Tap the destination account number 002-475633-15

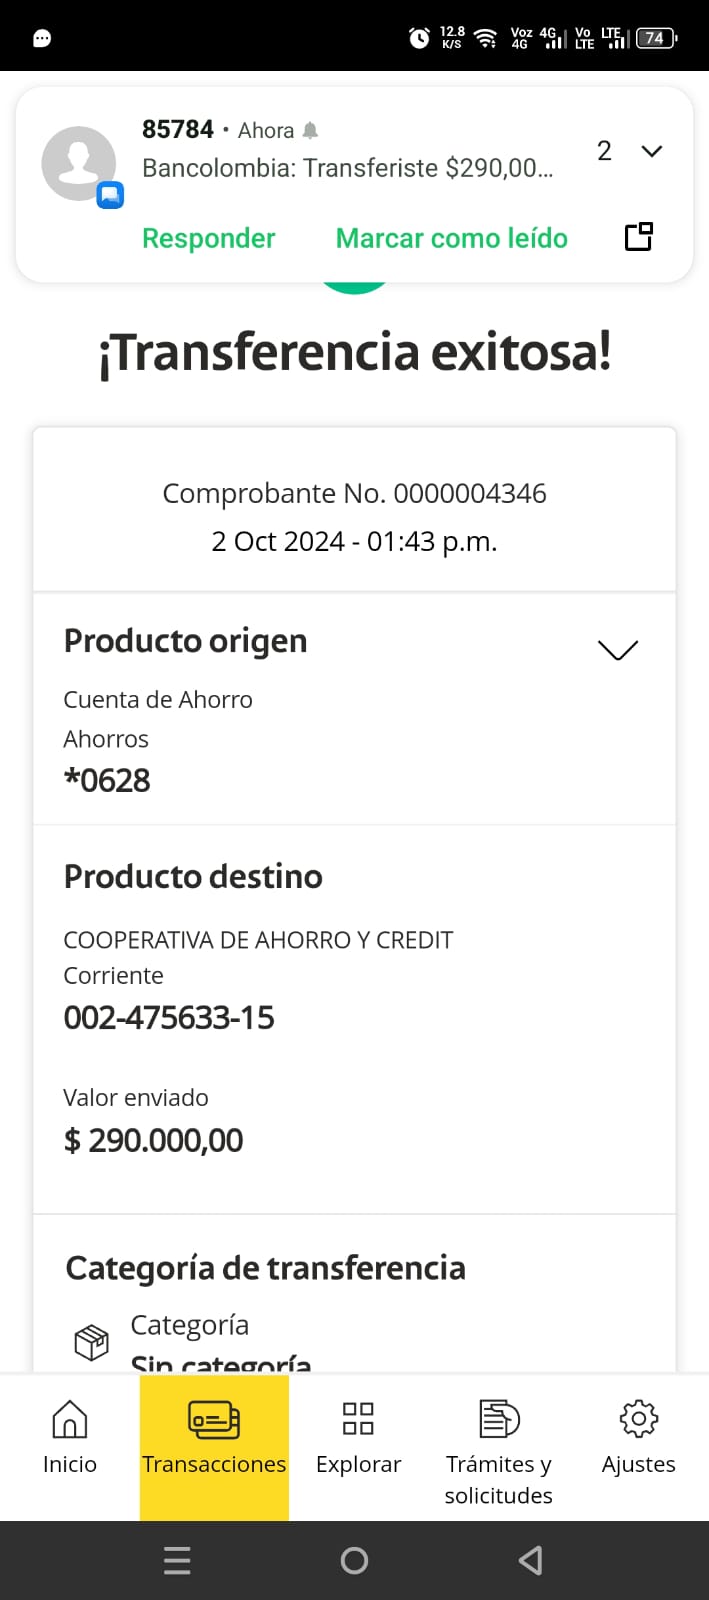click(x=169, y=1018)
